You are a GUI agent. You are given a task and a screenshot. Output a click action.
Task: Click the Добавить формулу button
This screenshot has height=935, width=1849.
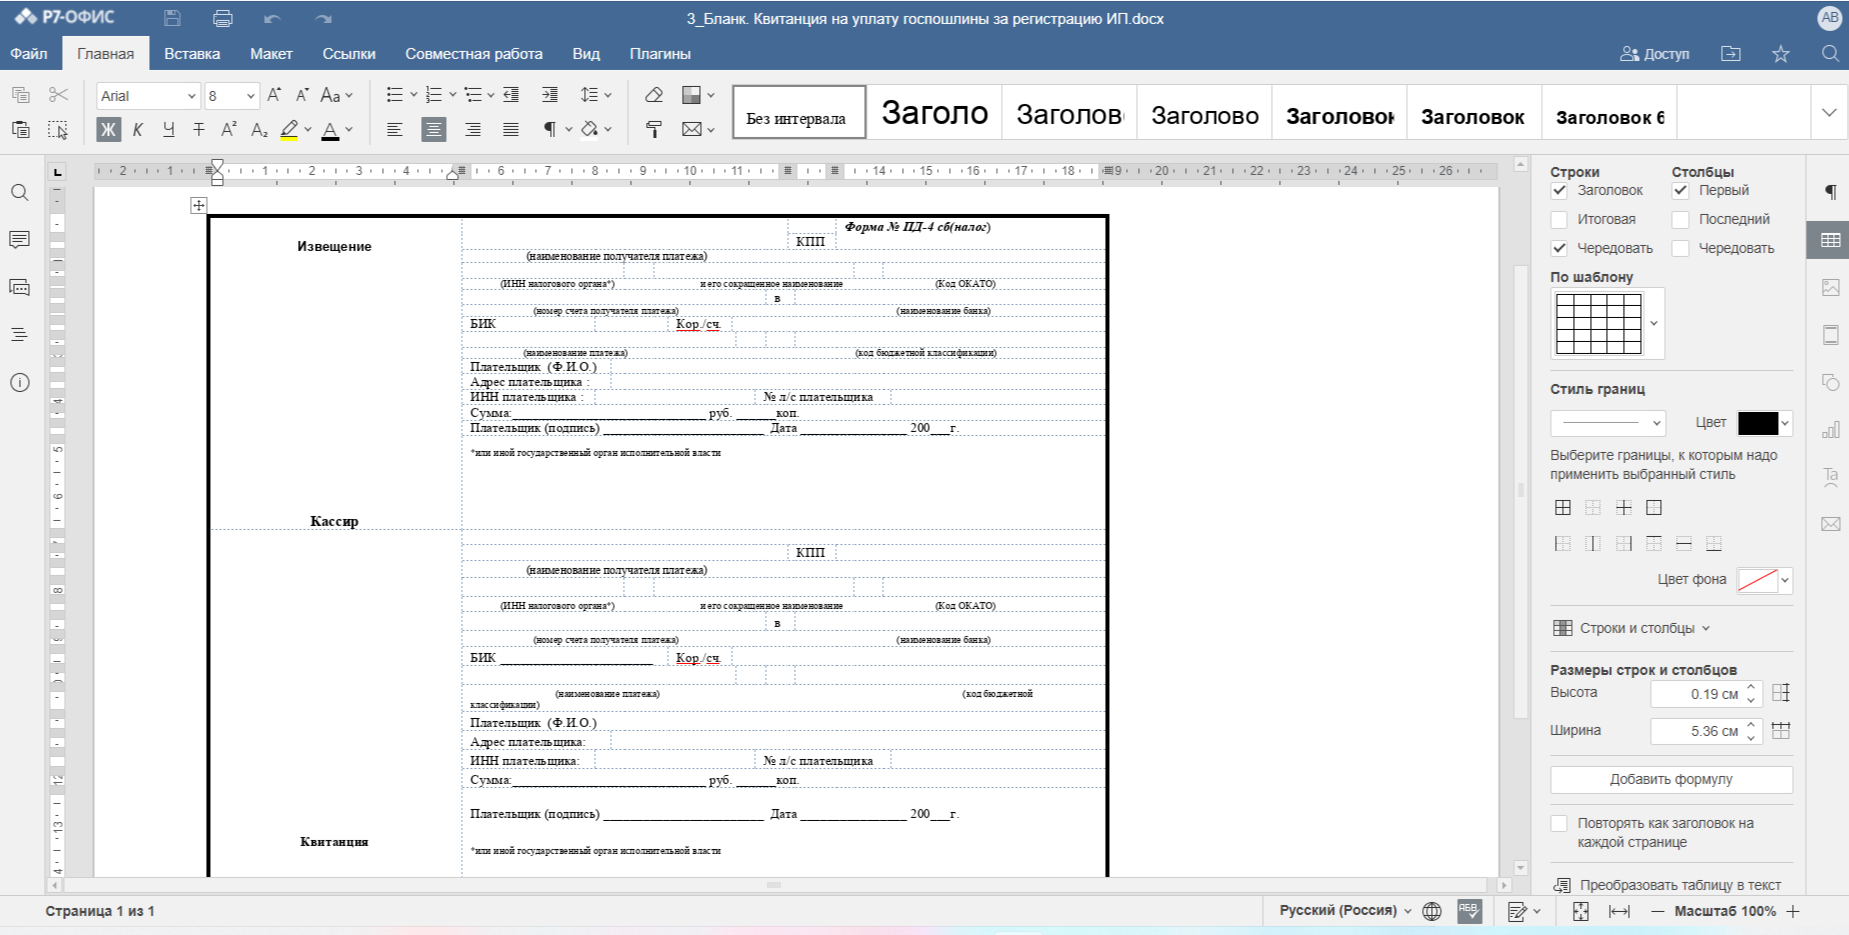pyautogui.click(x=1671, y=779)
